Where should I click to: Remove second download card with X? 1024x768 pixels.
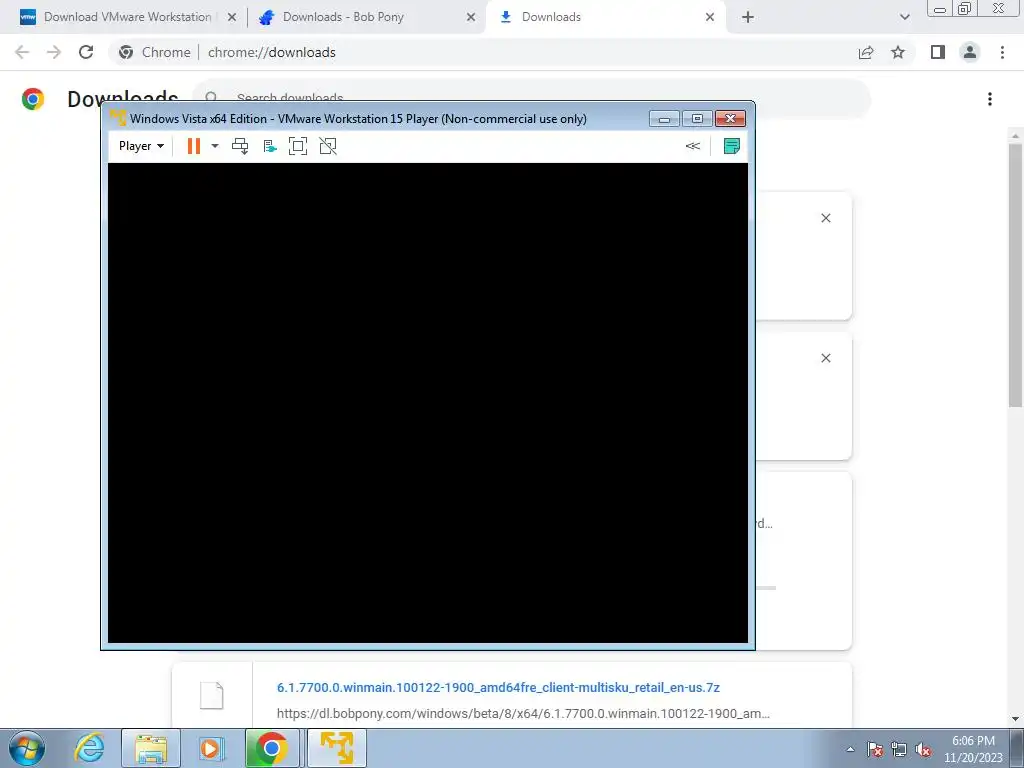click(x=825, y=358)
